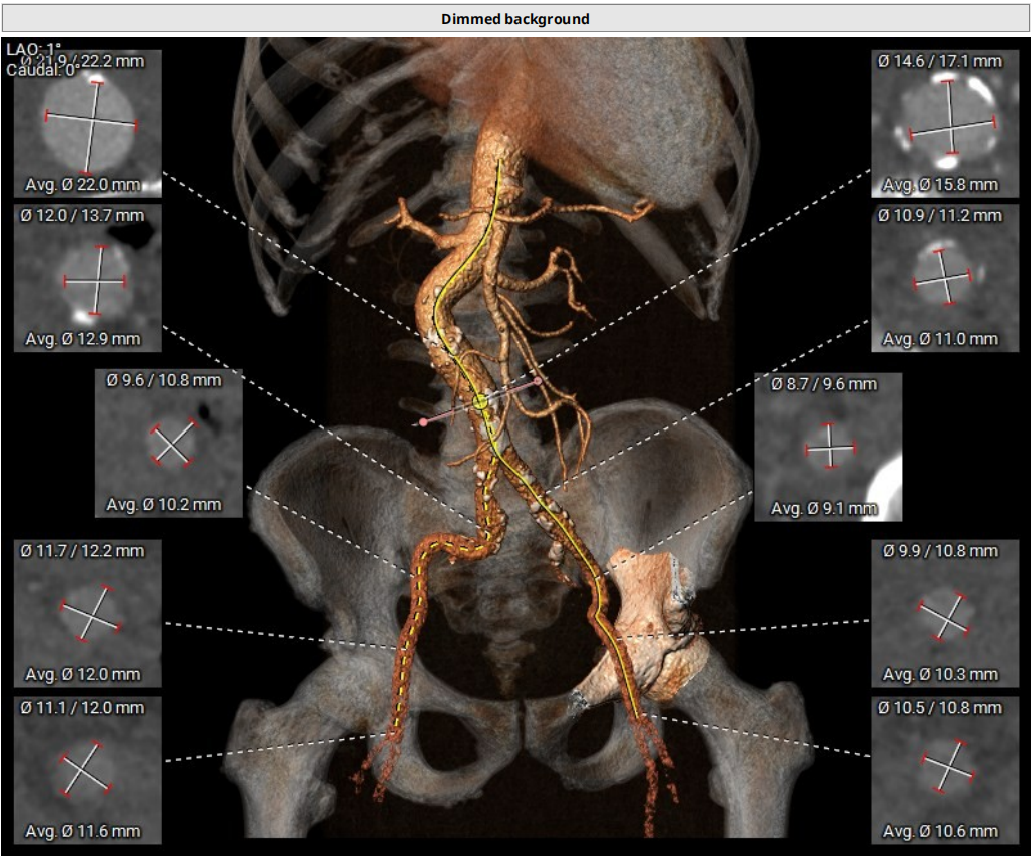Select the Ø 14.6 / 17.1 mm diameter label
The width and height of the screenshot is (1032, 858).
pyautogui.click(x=939, y=61)
